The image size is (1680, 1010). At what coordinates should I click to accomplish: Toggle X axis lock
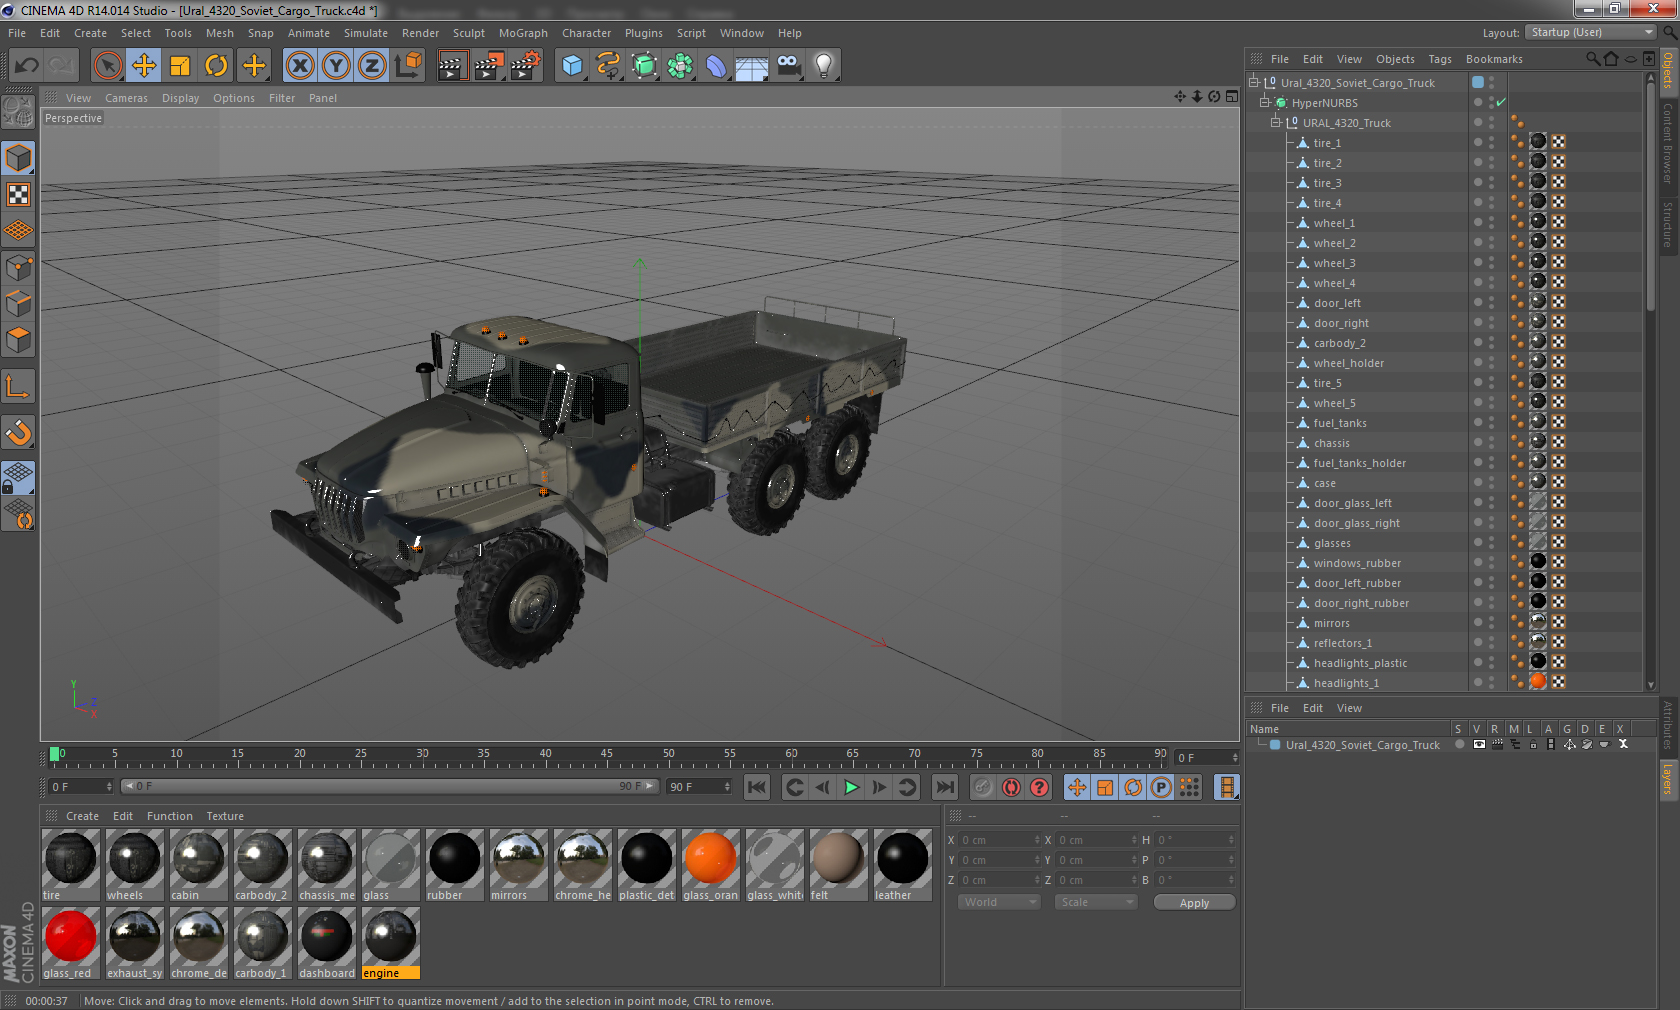tap(299, 66)
